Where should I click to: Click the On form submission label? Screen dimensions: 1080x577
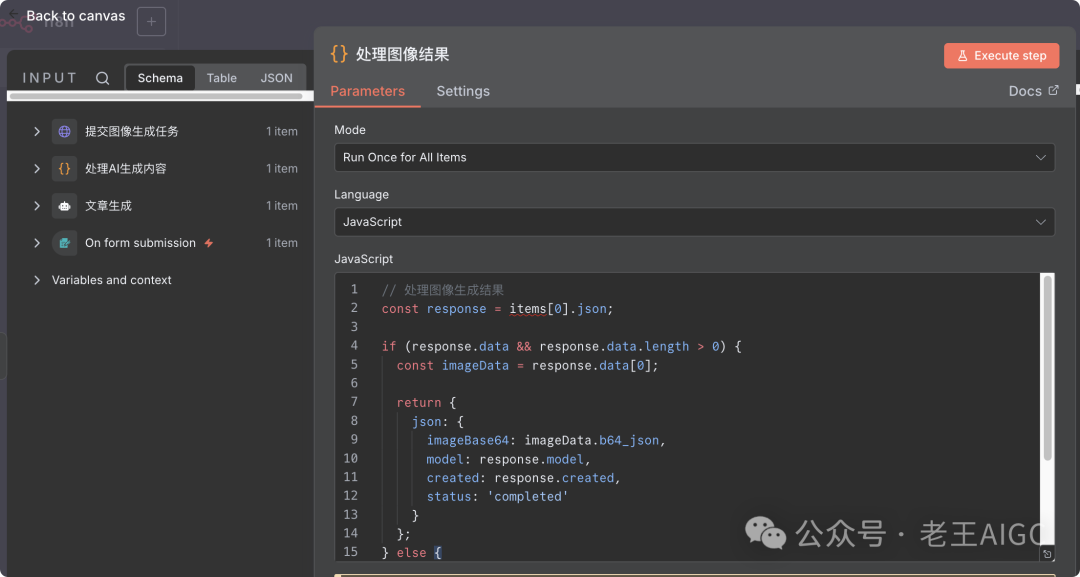pos(140,242)
